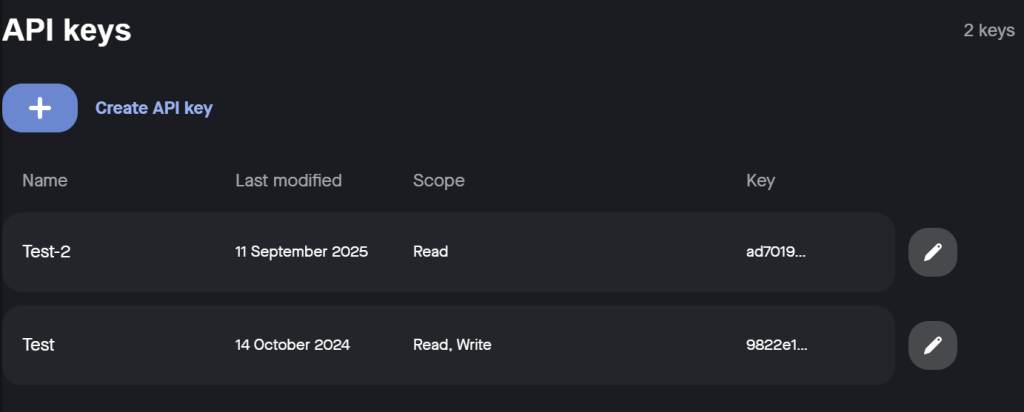1024x412 pixels.
Task: Click the Name column header
Action: tap(45, 181)
